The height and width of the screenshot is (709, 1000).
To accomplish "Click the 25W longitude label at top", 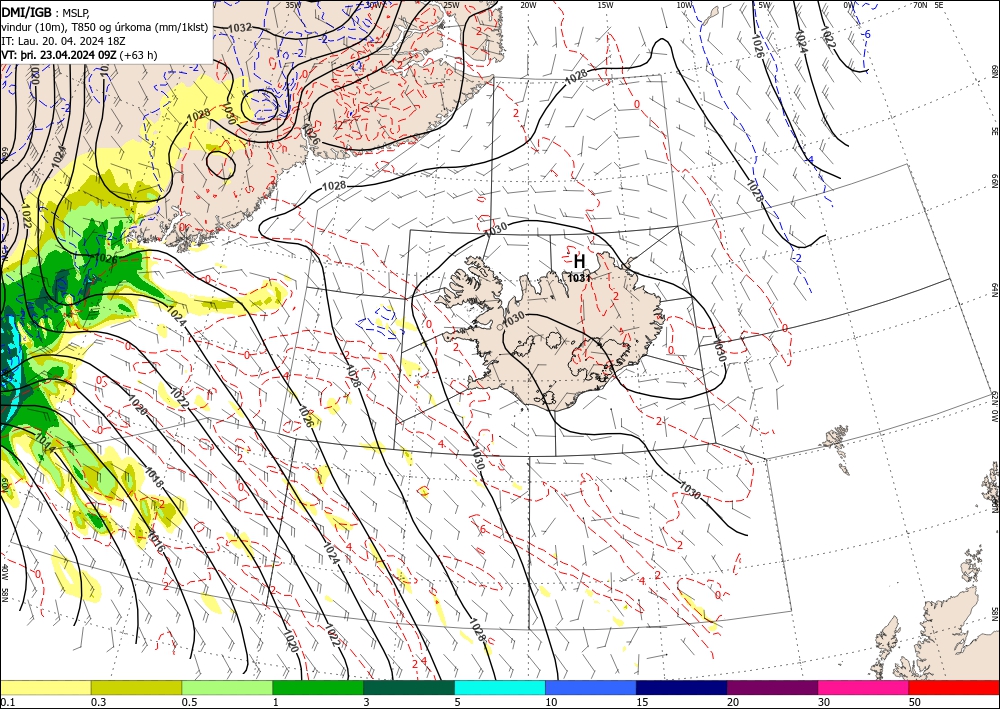I will pyautogui.click(x=451, y=5).
